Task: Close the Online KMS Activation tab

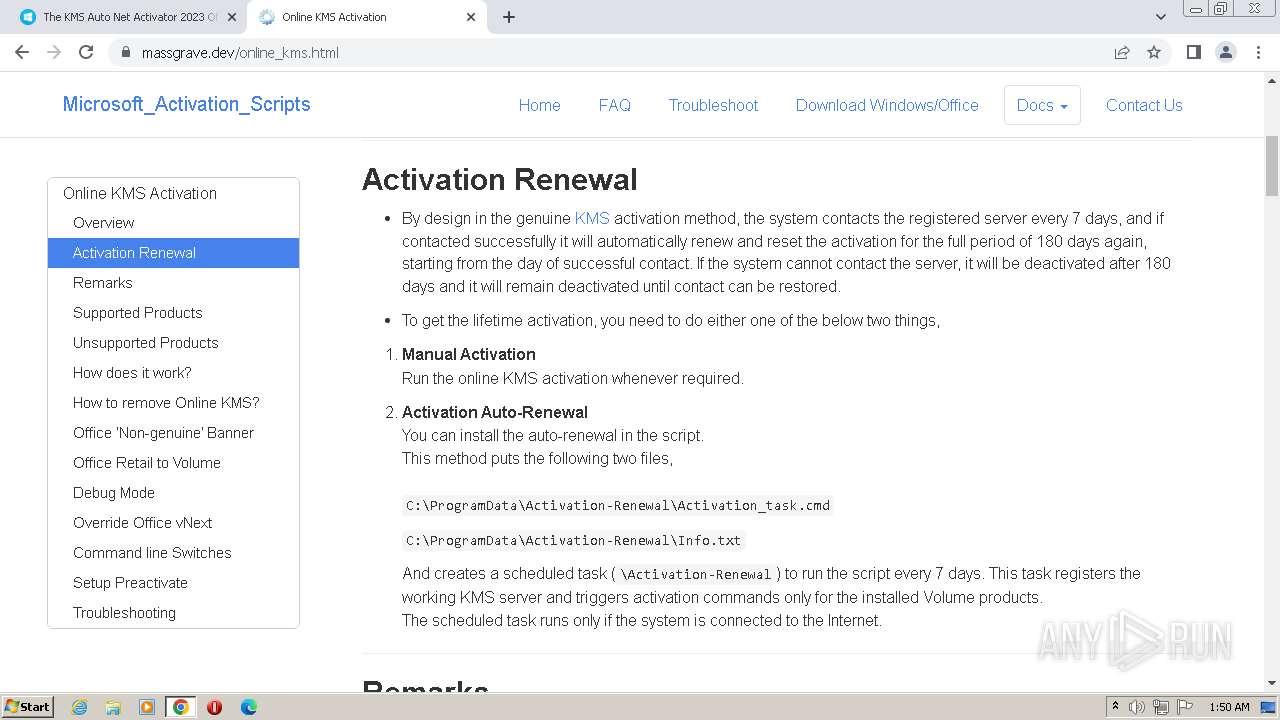Action: click(471, 17)
